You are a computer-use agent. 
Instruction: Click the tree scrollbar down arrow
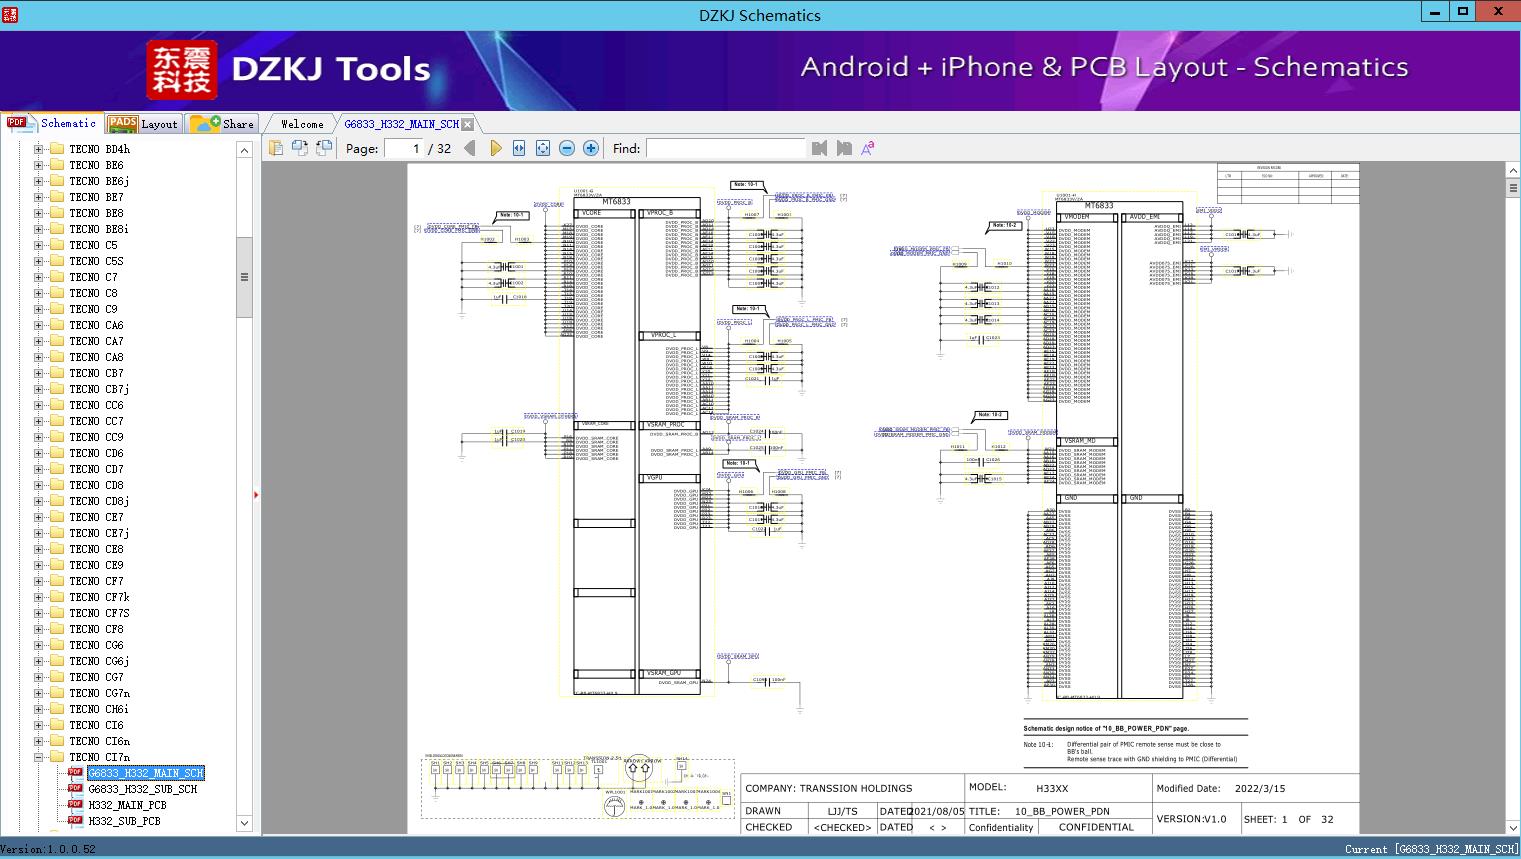[244, 823]
